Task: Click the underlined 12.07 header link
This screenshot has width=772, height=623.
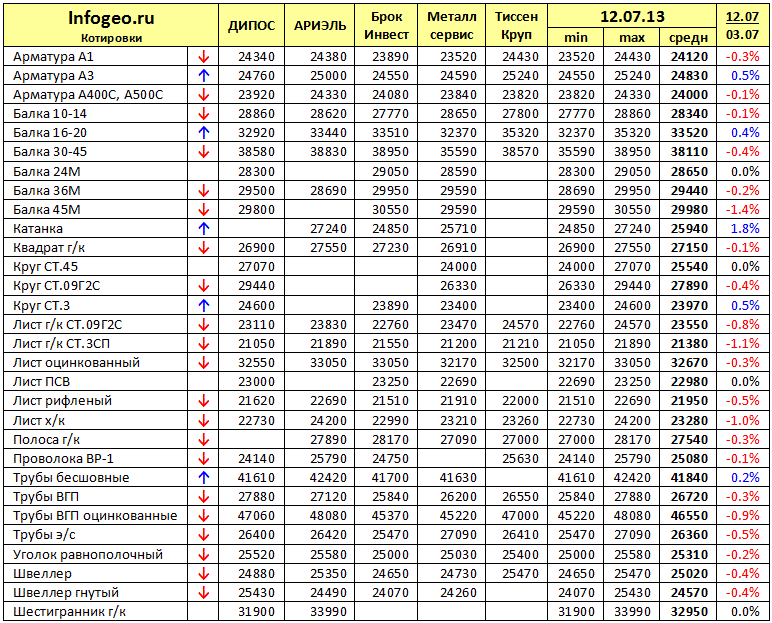Action: pyautogui.click(x=742, y=17)
